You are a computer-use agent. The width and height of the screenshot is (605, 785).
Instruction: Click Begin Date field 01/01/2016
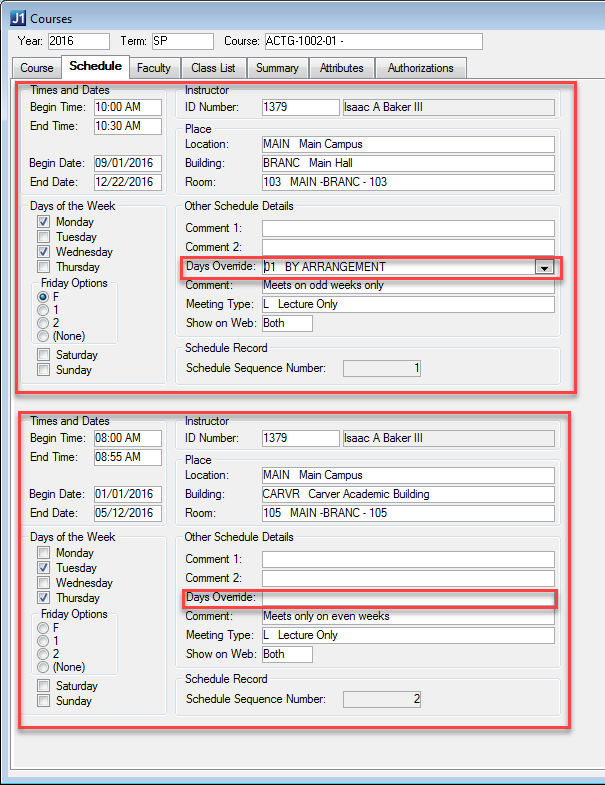tap(128, 494)
